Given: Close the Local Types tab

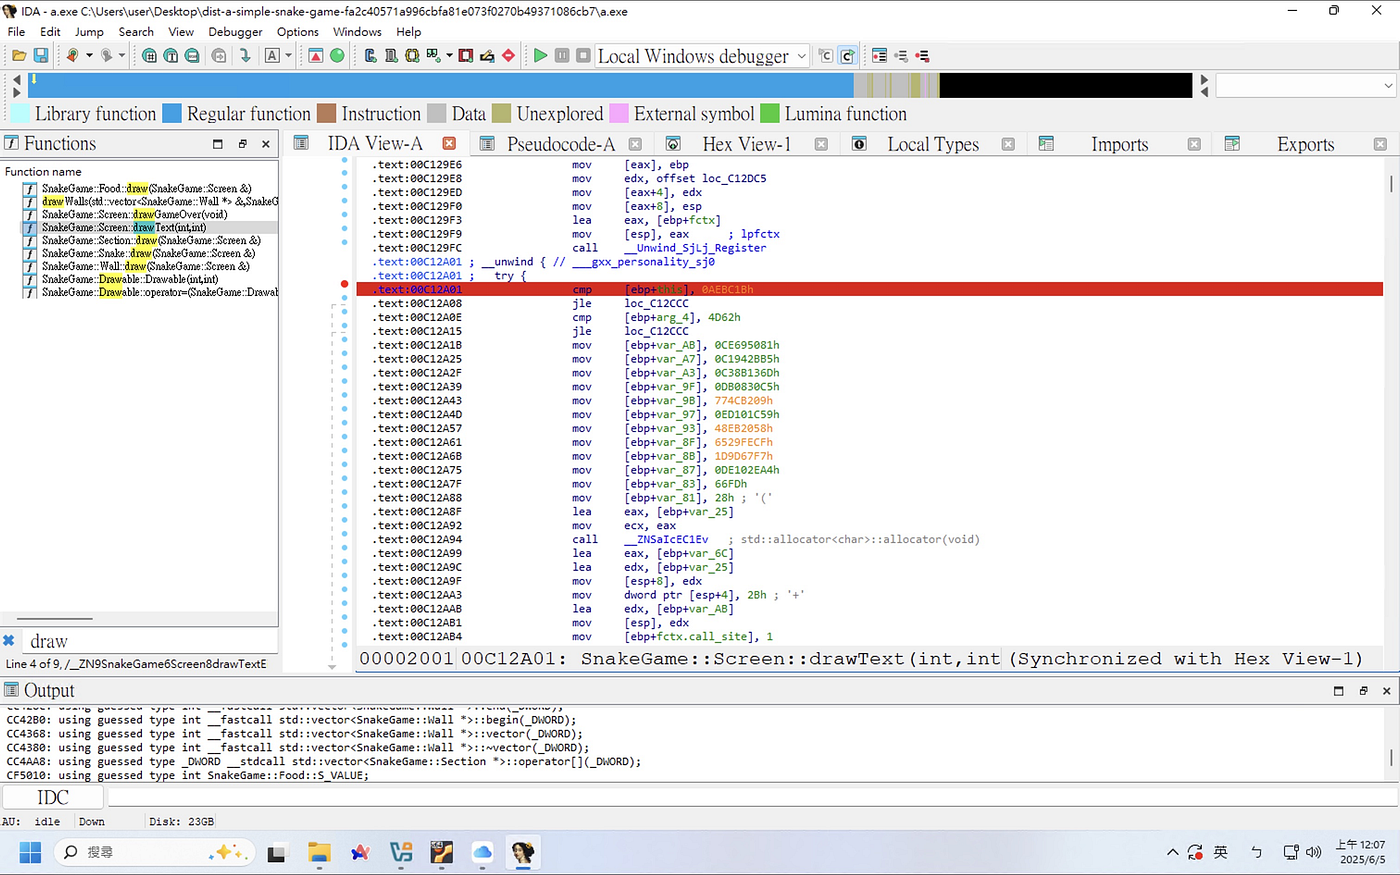Looking at the screenshot, I should tap(1008, 144).
